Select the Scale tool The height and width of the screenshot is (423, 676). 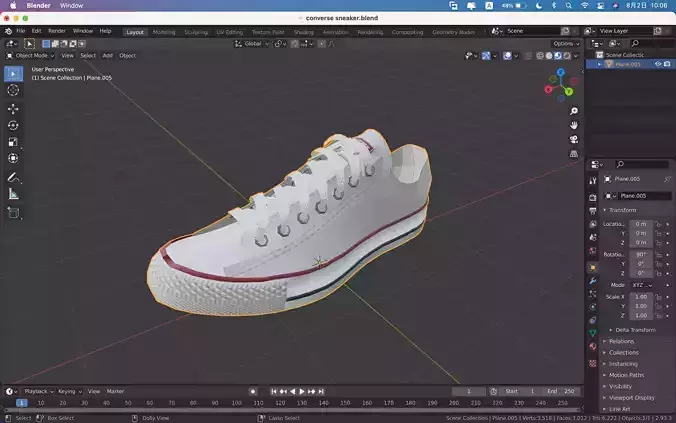tap(13, 142)
